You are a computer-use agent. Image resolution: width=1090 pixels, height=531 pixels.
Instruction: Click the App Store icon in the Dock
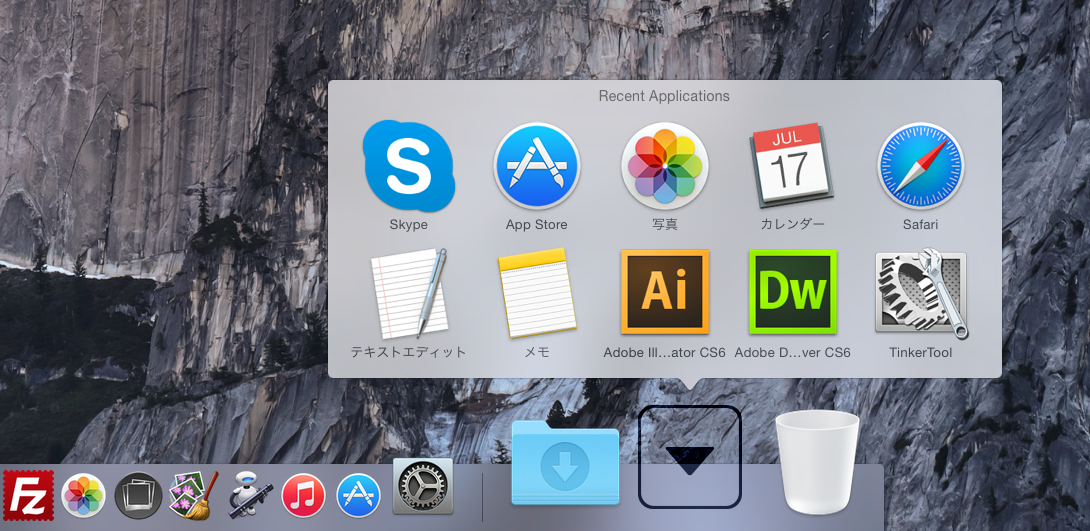359,496
